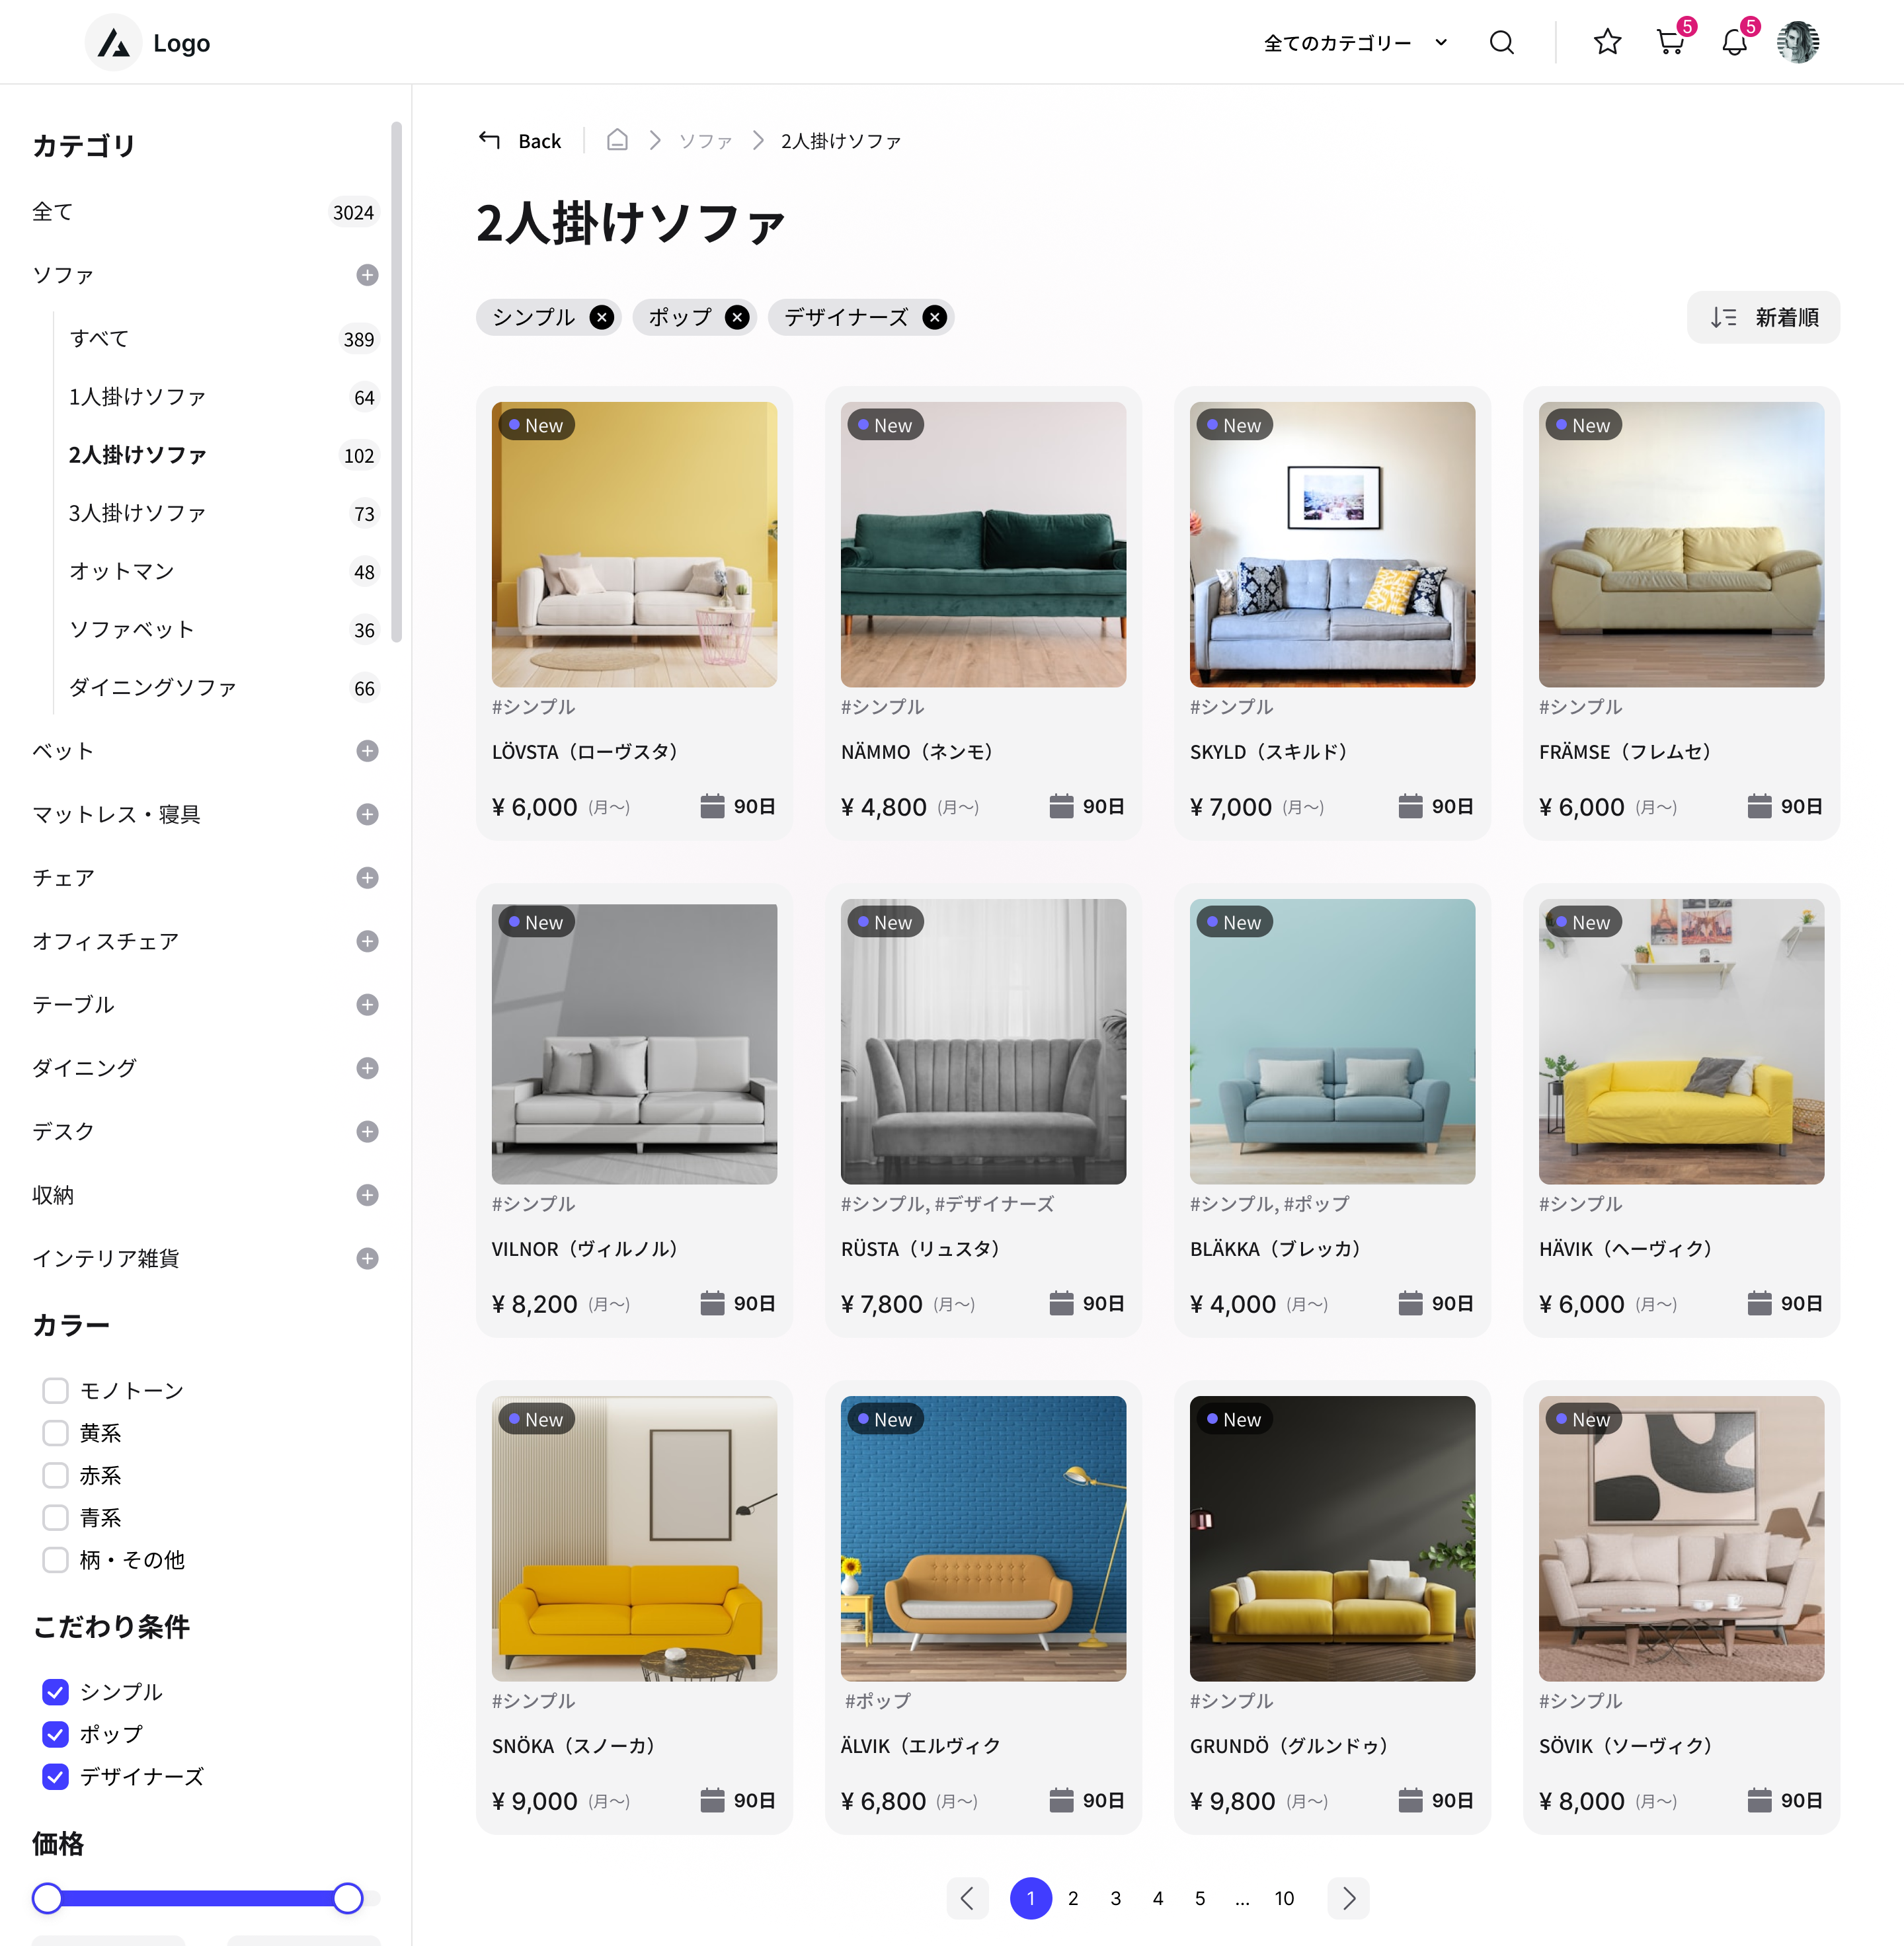This screenshot has height=1946, width=1904.
Task: Click calendar icon on NÄMMO card
Action: click(1061, 806)
